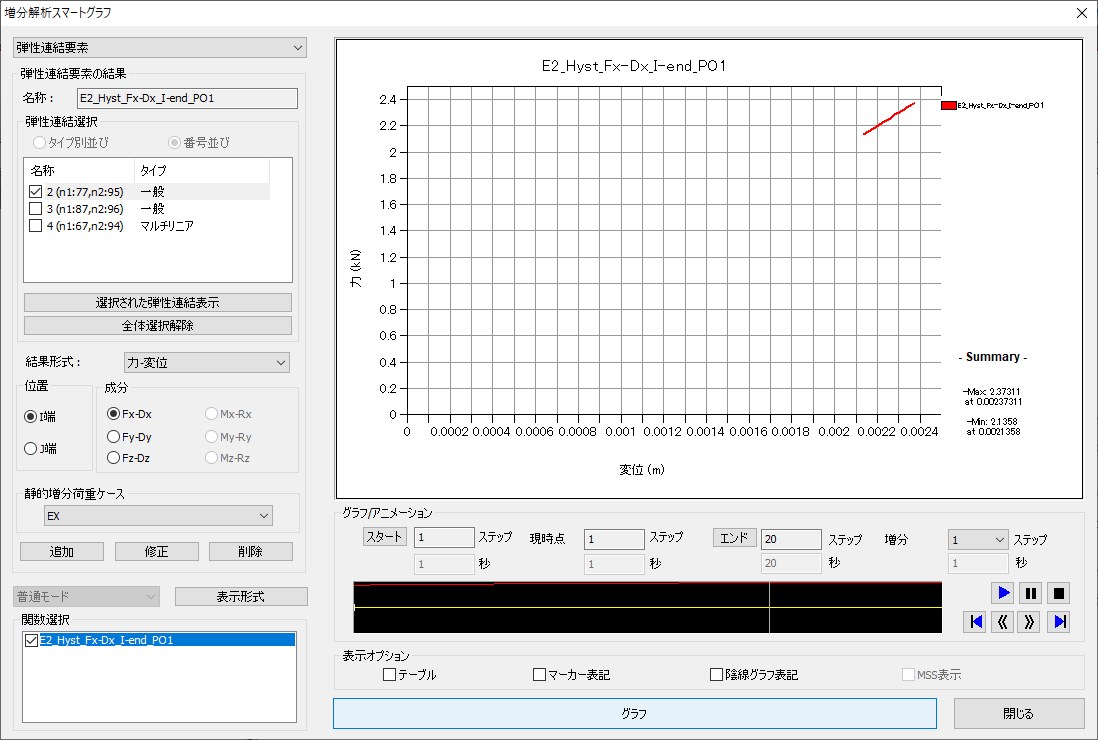Click 選択された弾性連結表示 button
Image resolution: width=1098 pixels, height=740 pixels.
[158, 302]
